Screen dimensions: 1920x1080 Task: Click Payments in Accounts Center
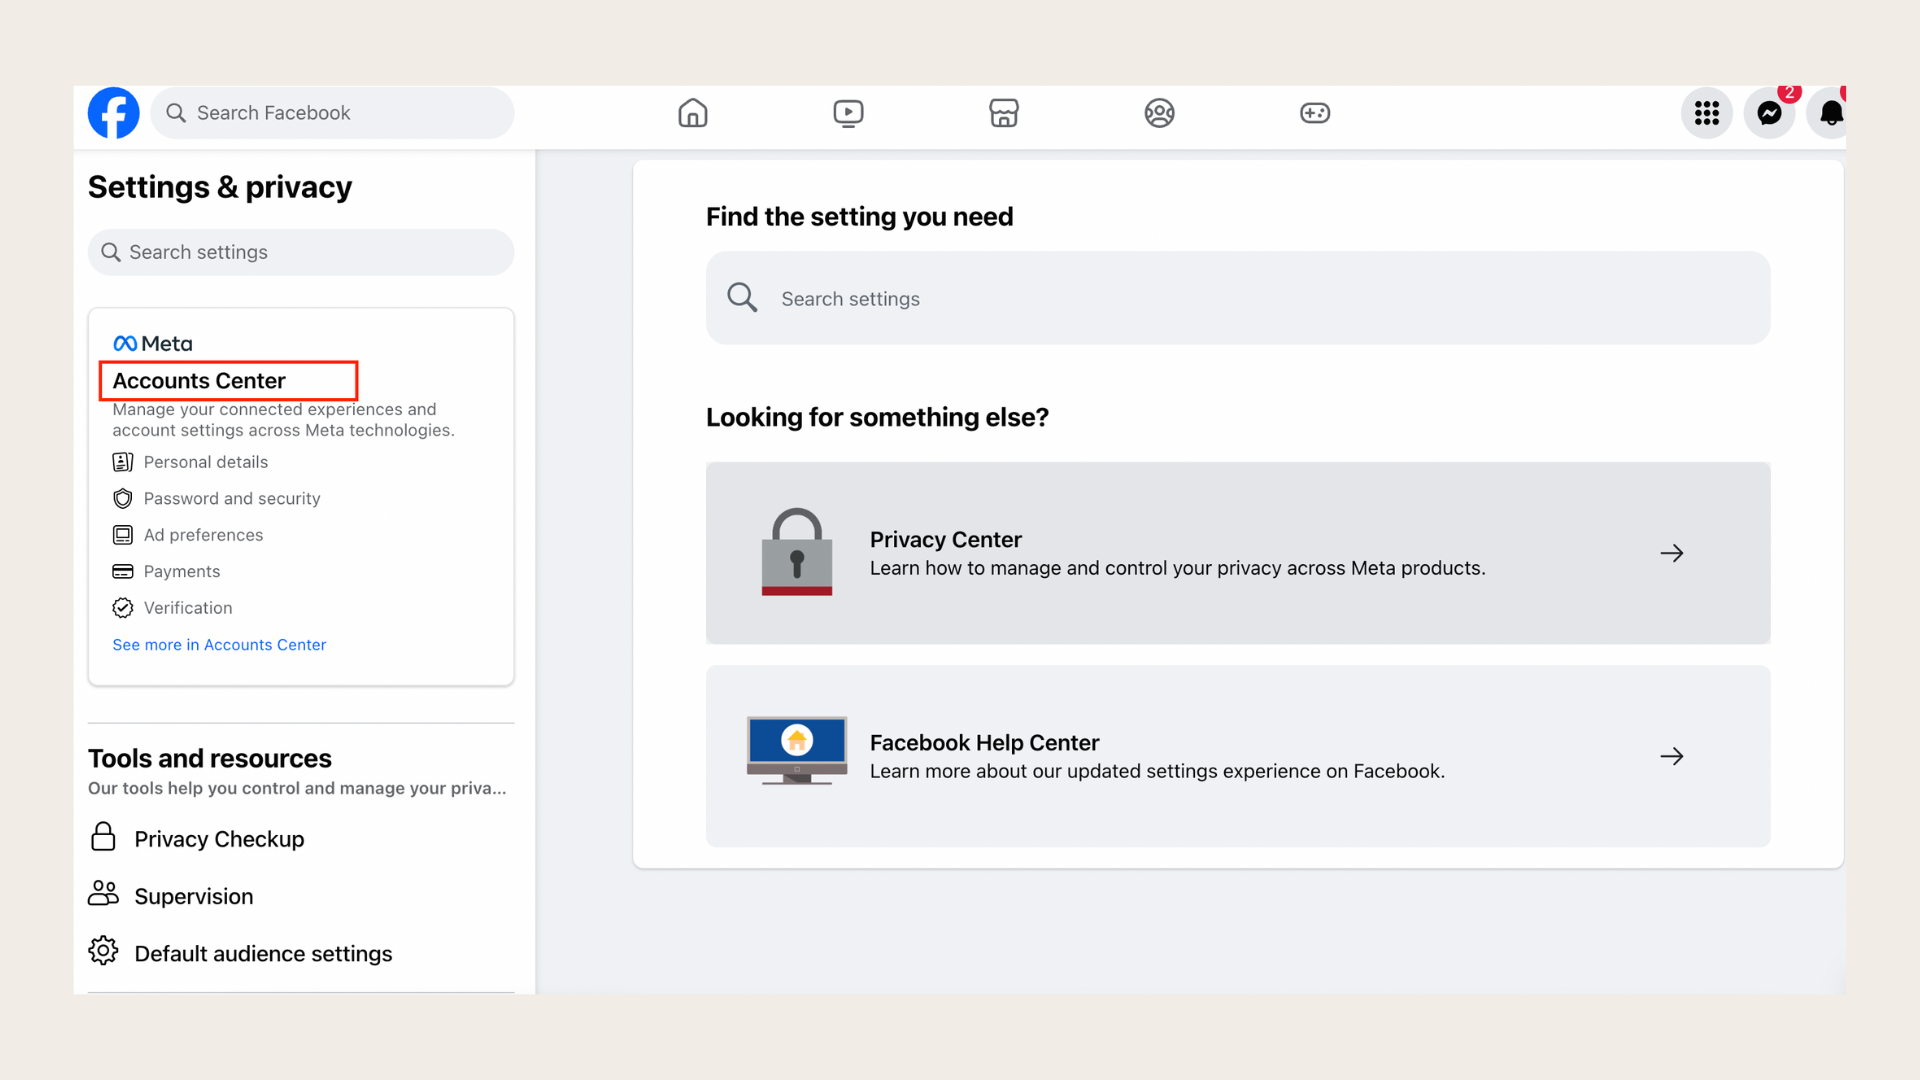182,571
